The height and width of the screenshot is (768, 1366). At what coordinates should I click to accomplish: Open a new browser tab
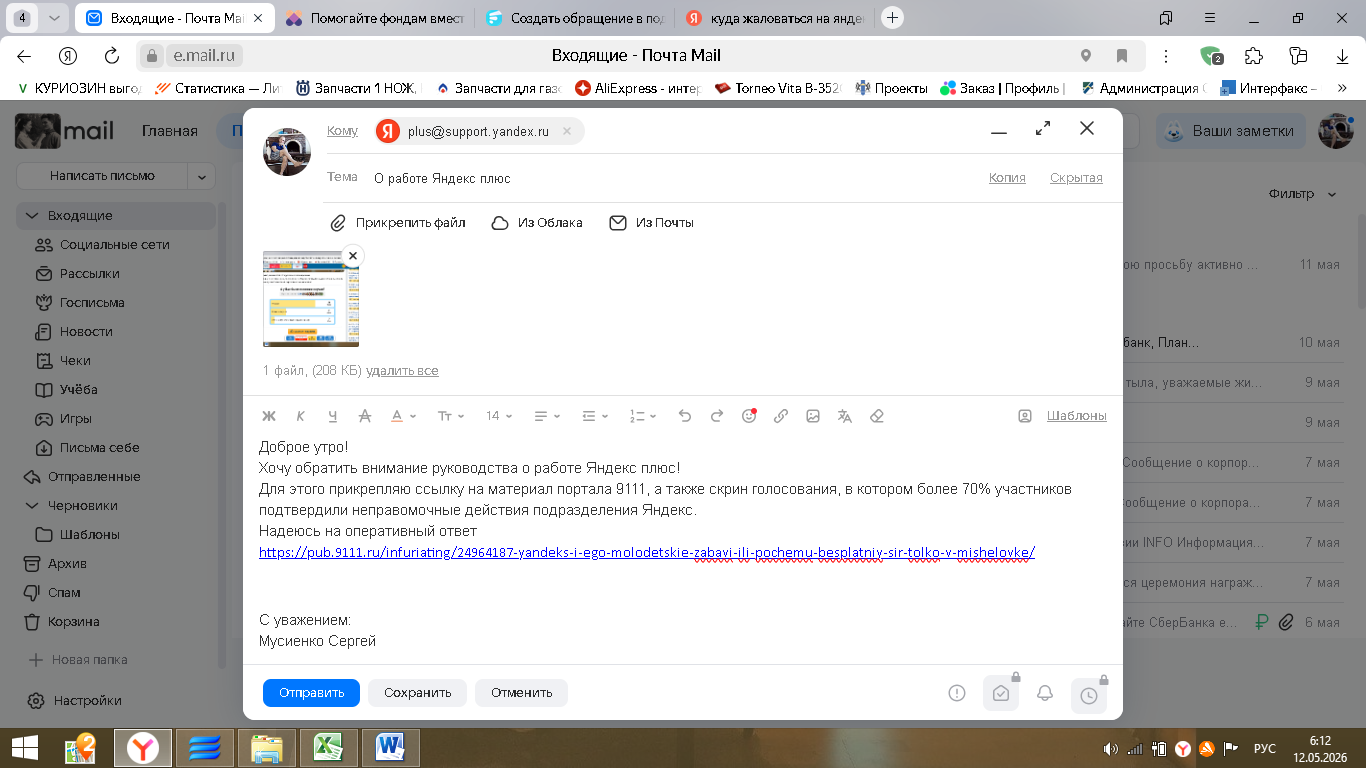pos(892,18)
